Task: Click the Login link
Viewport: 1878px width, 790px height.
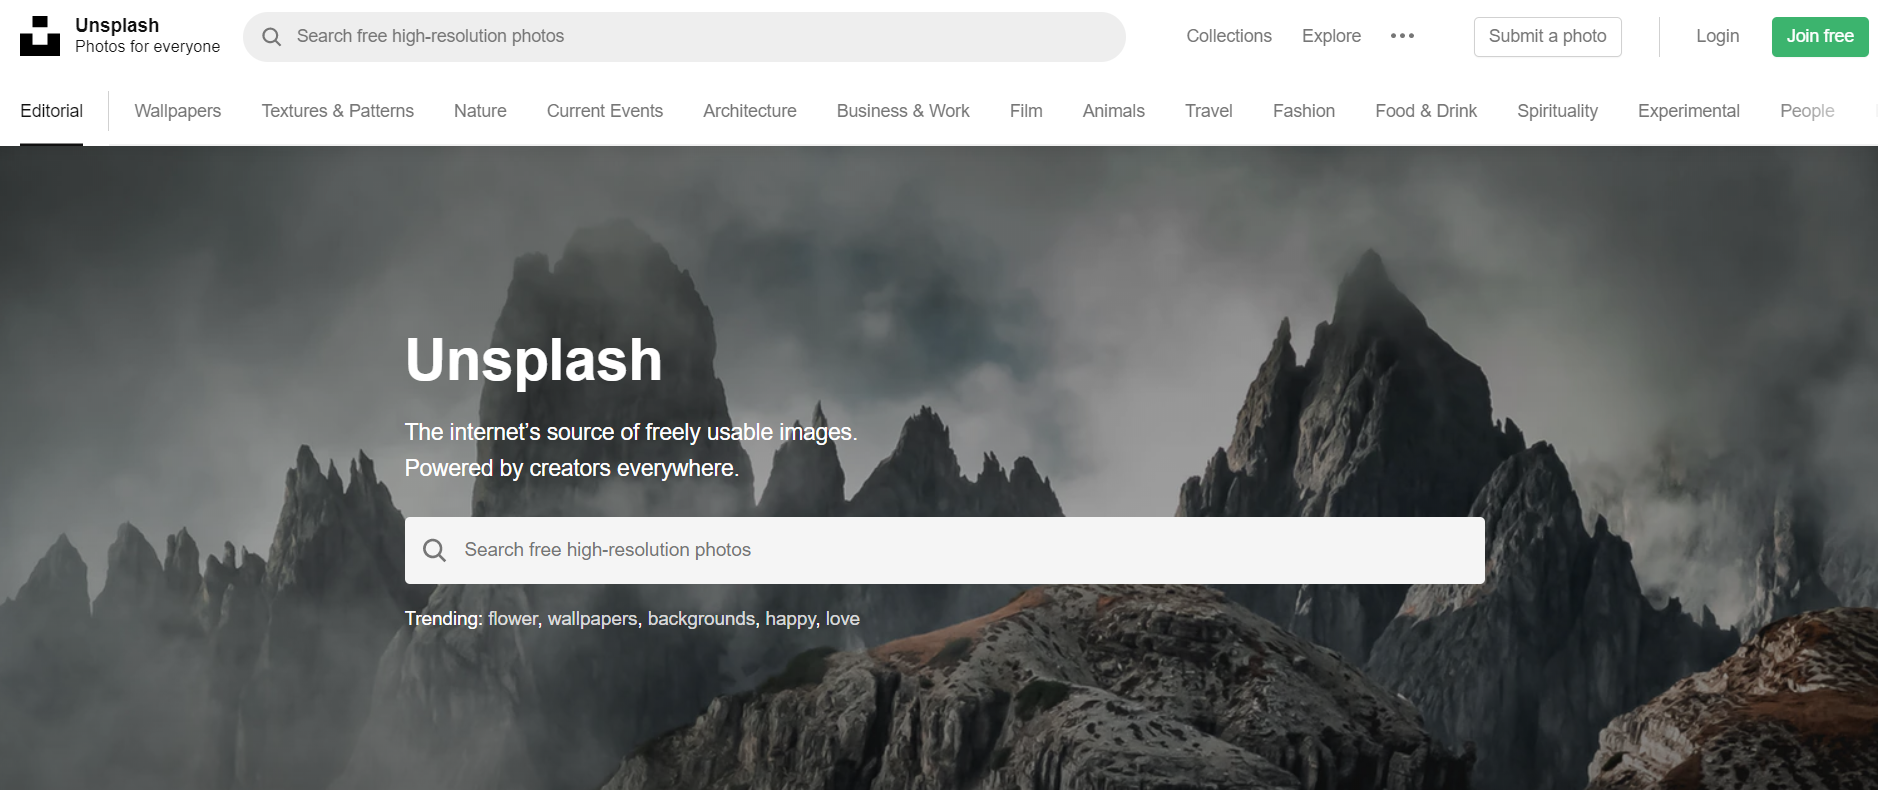Action: pos(1717,36)
